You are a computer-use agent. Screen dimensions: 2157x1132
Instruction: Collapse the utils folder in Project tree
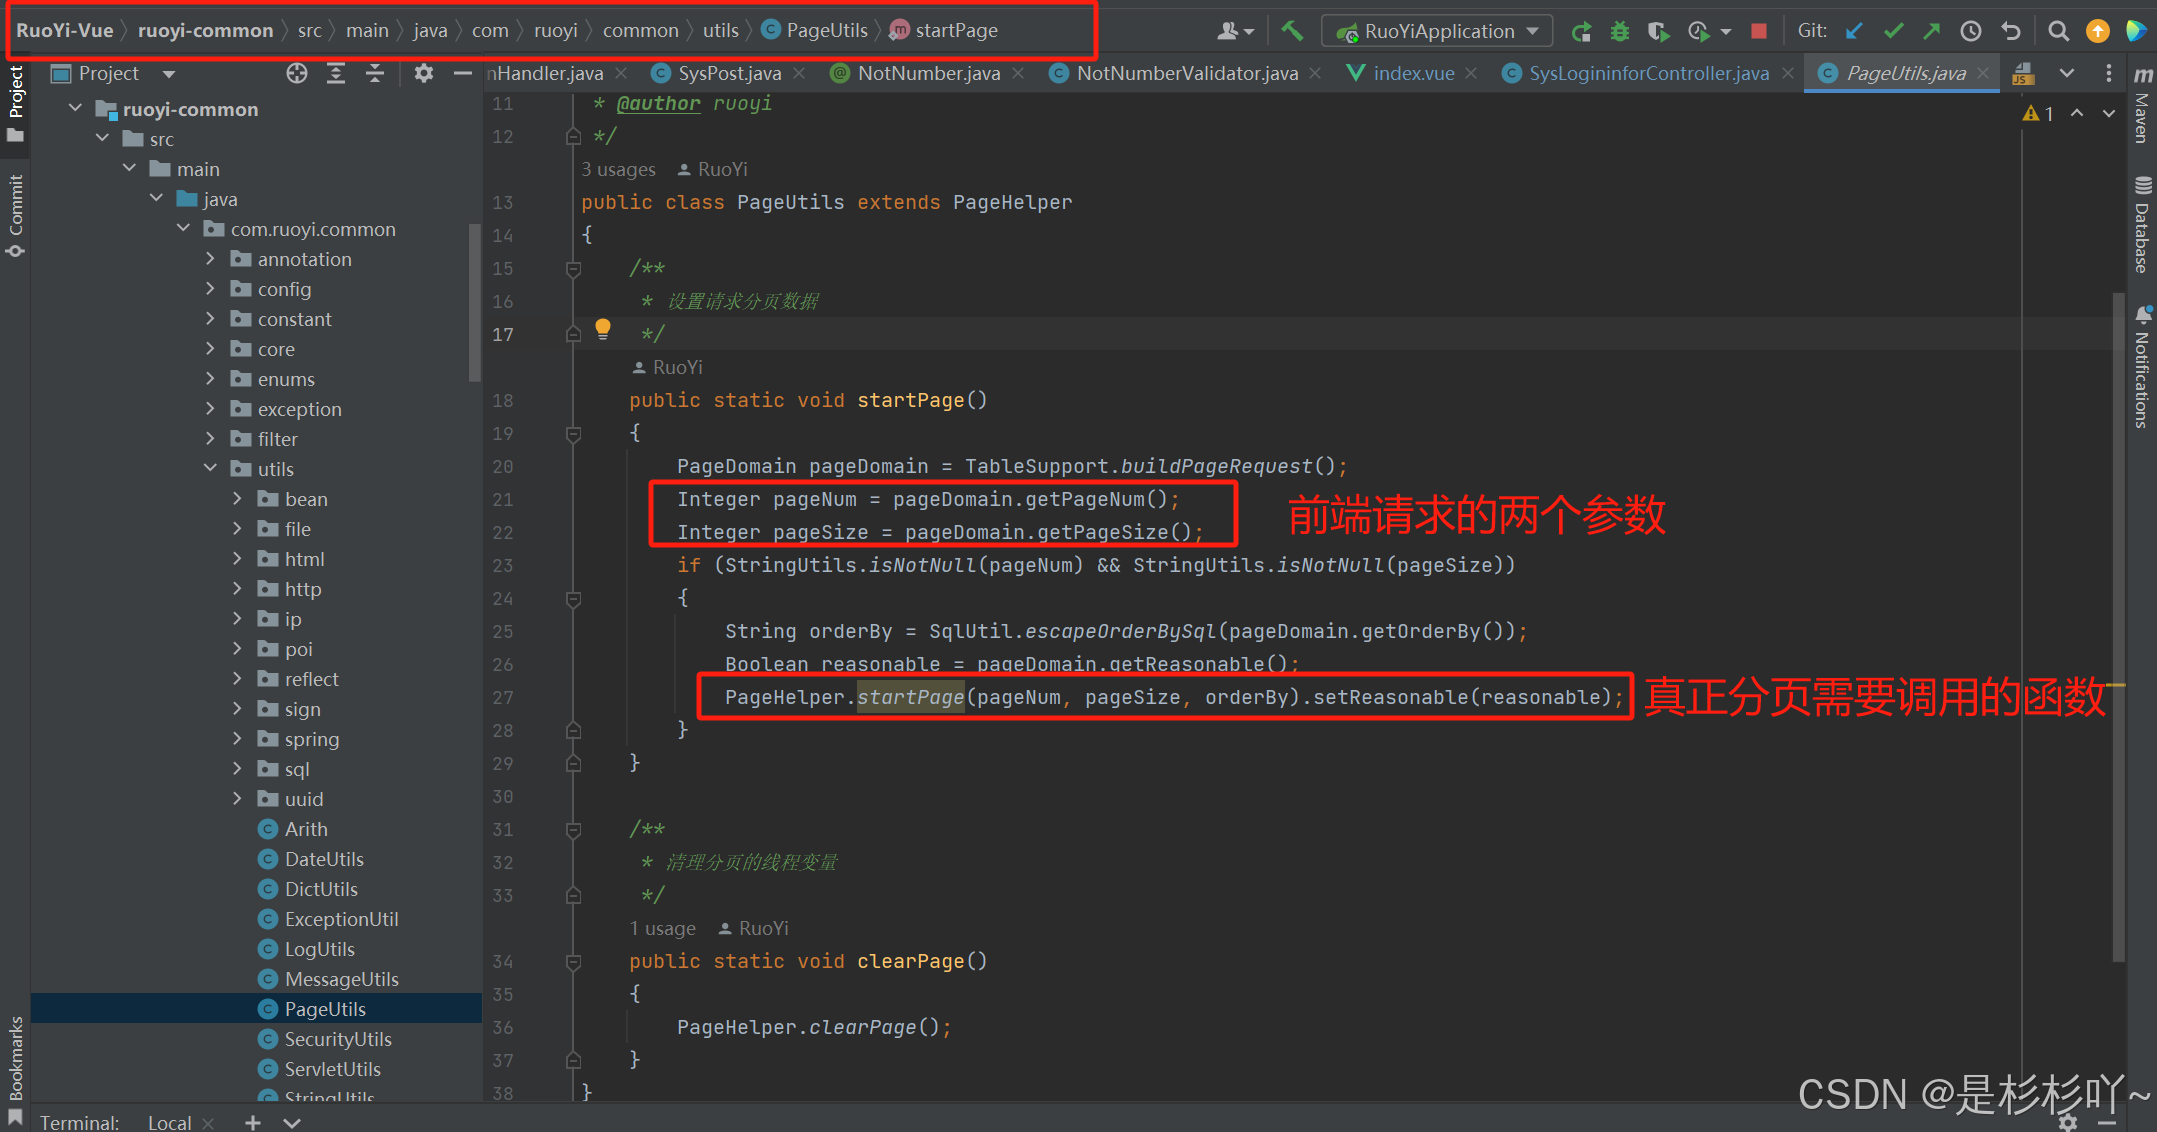210,468
